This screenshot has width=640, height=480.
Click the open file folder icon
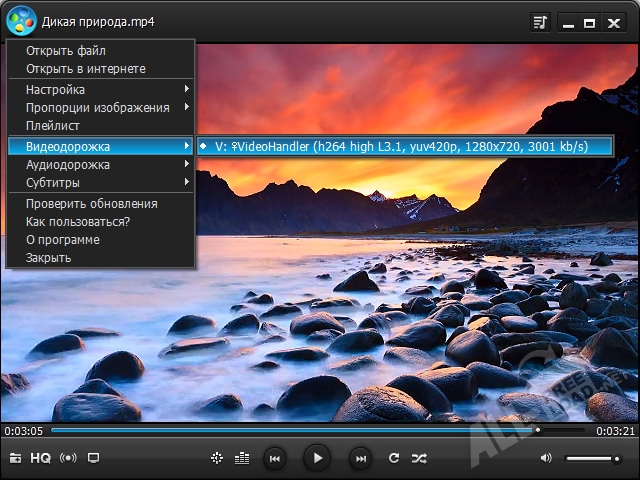(15, 458)
